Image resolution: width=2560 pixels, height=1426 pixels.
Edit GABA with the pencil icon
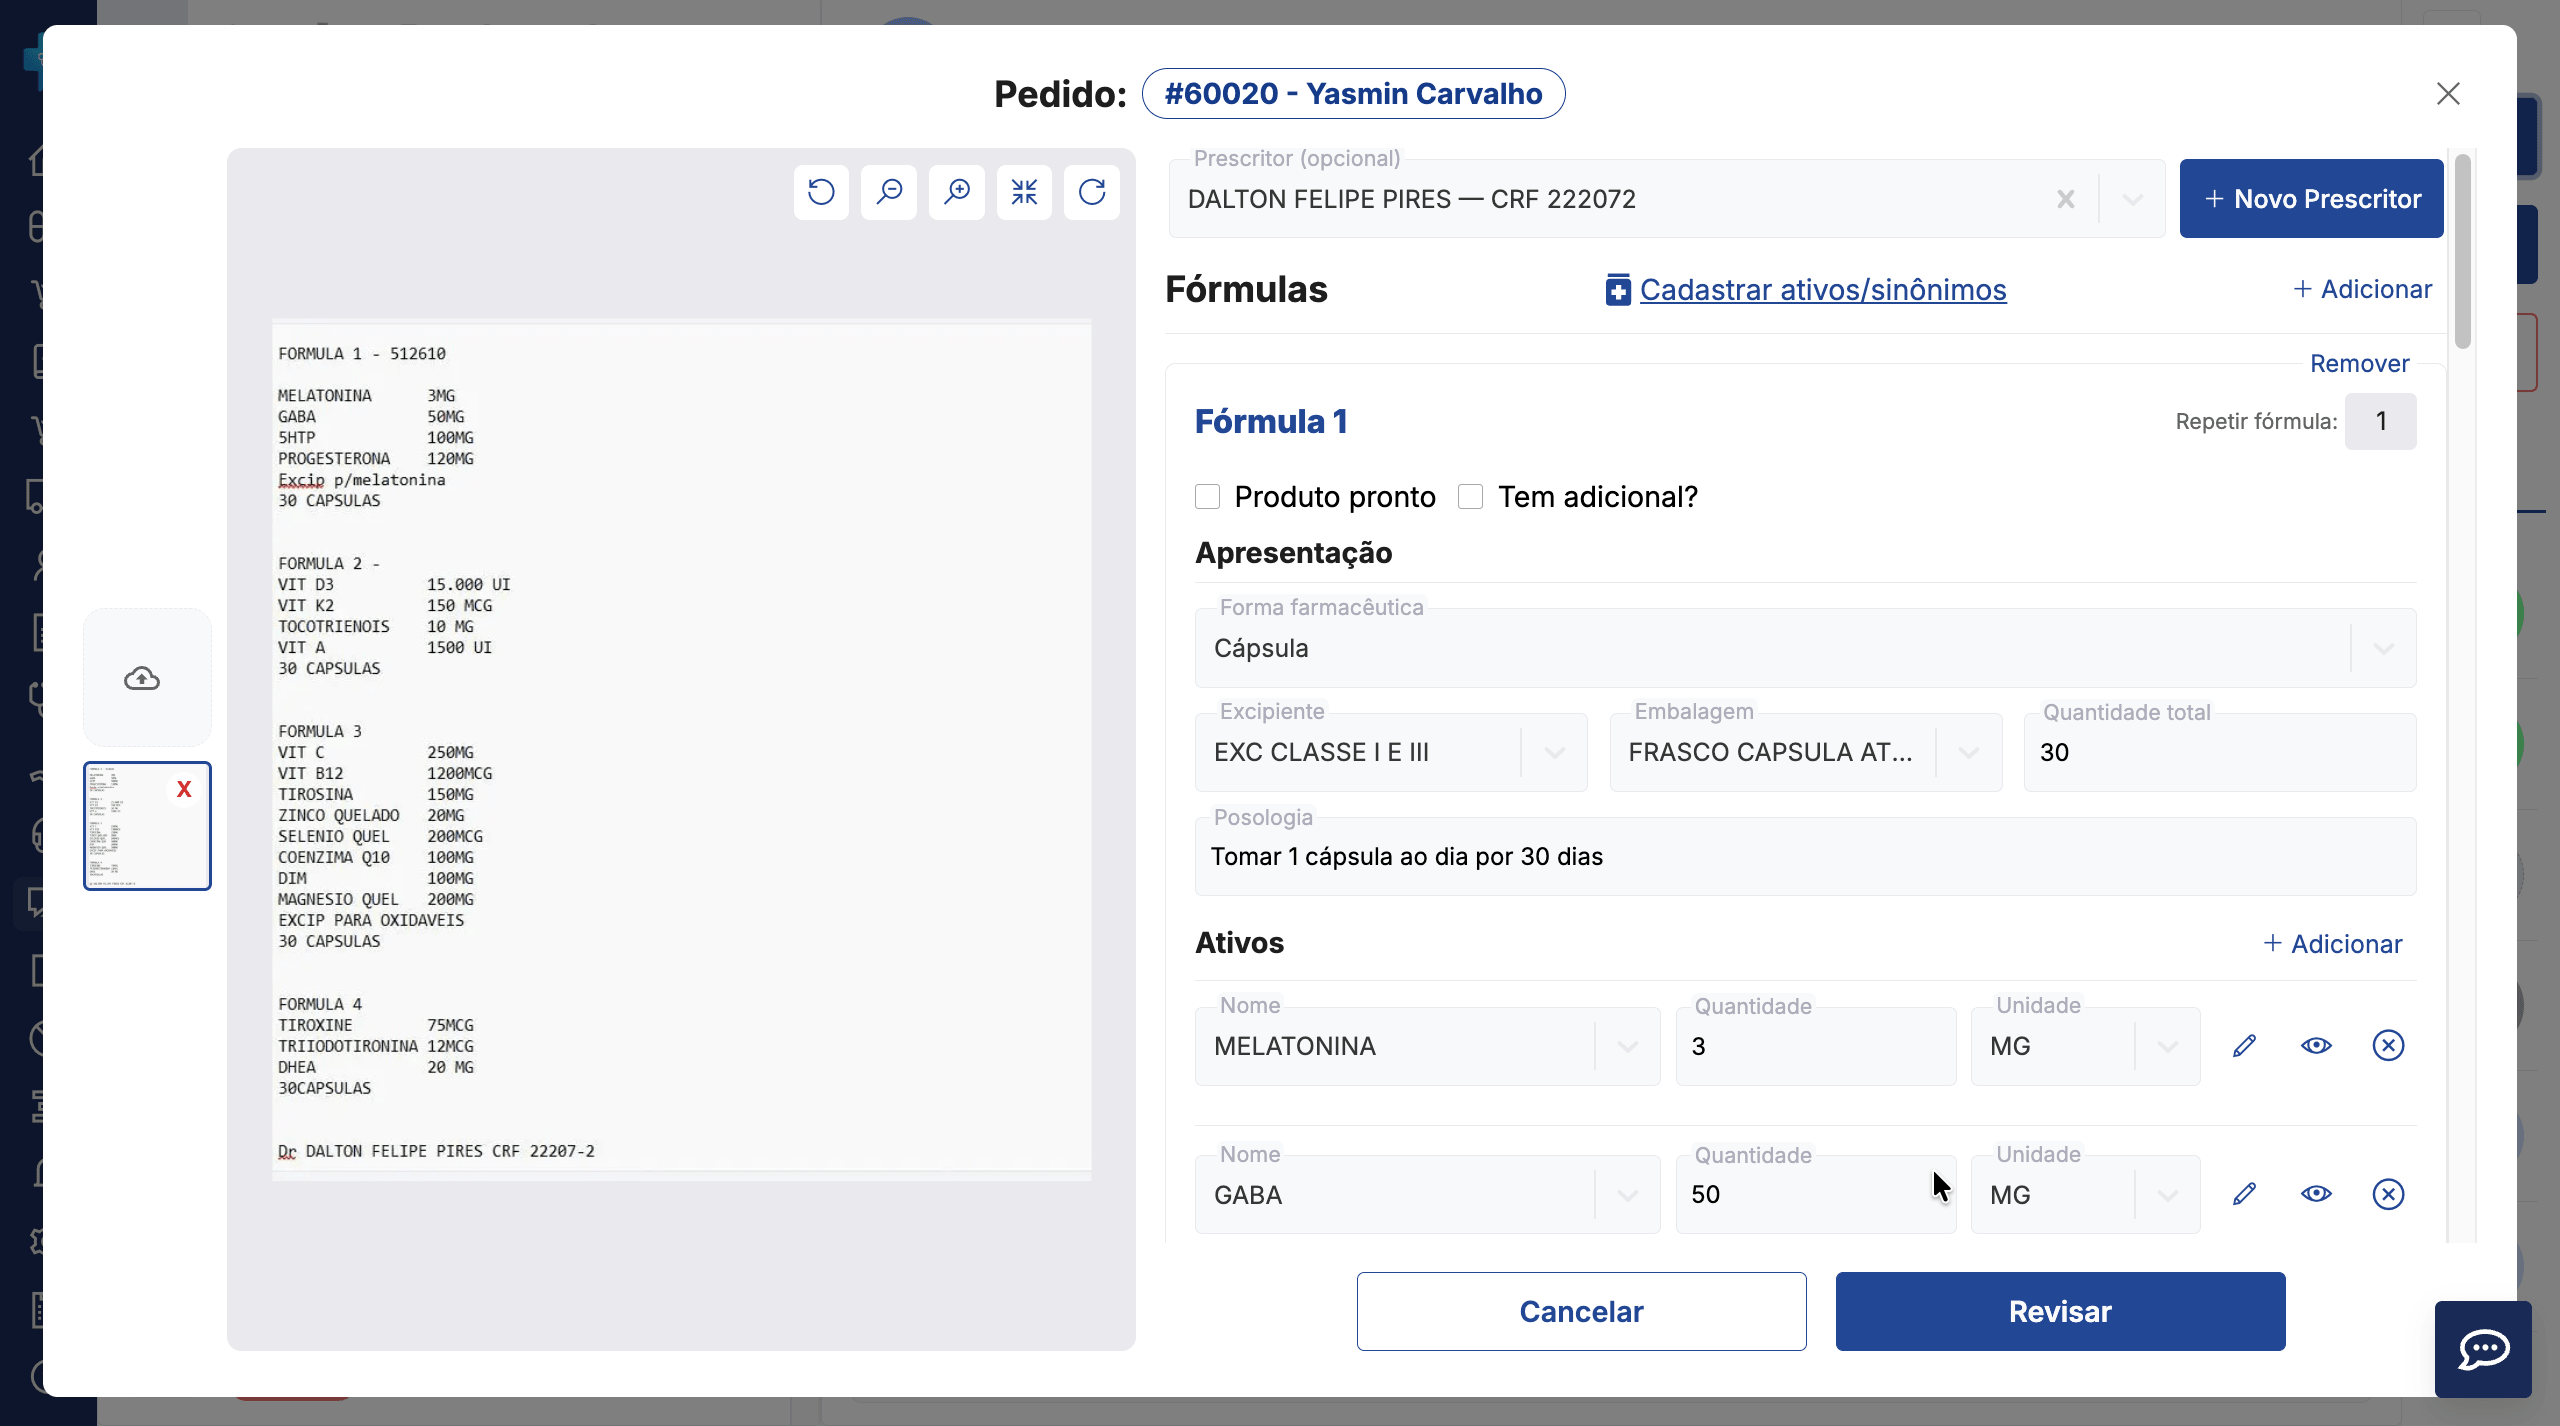click(x=2244, y=1194)
